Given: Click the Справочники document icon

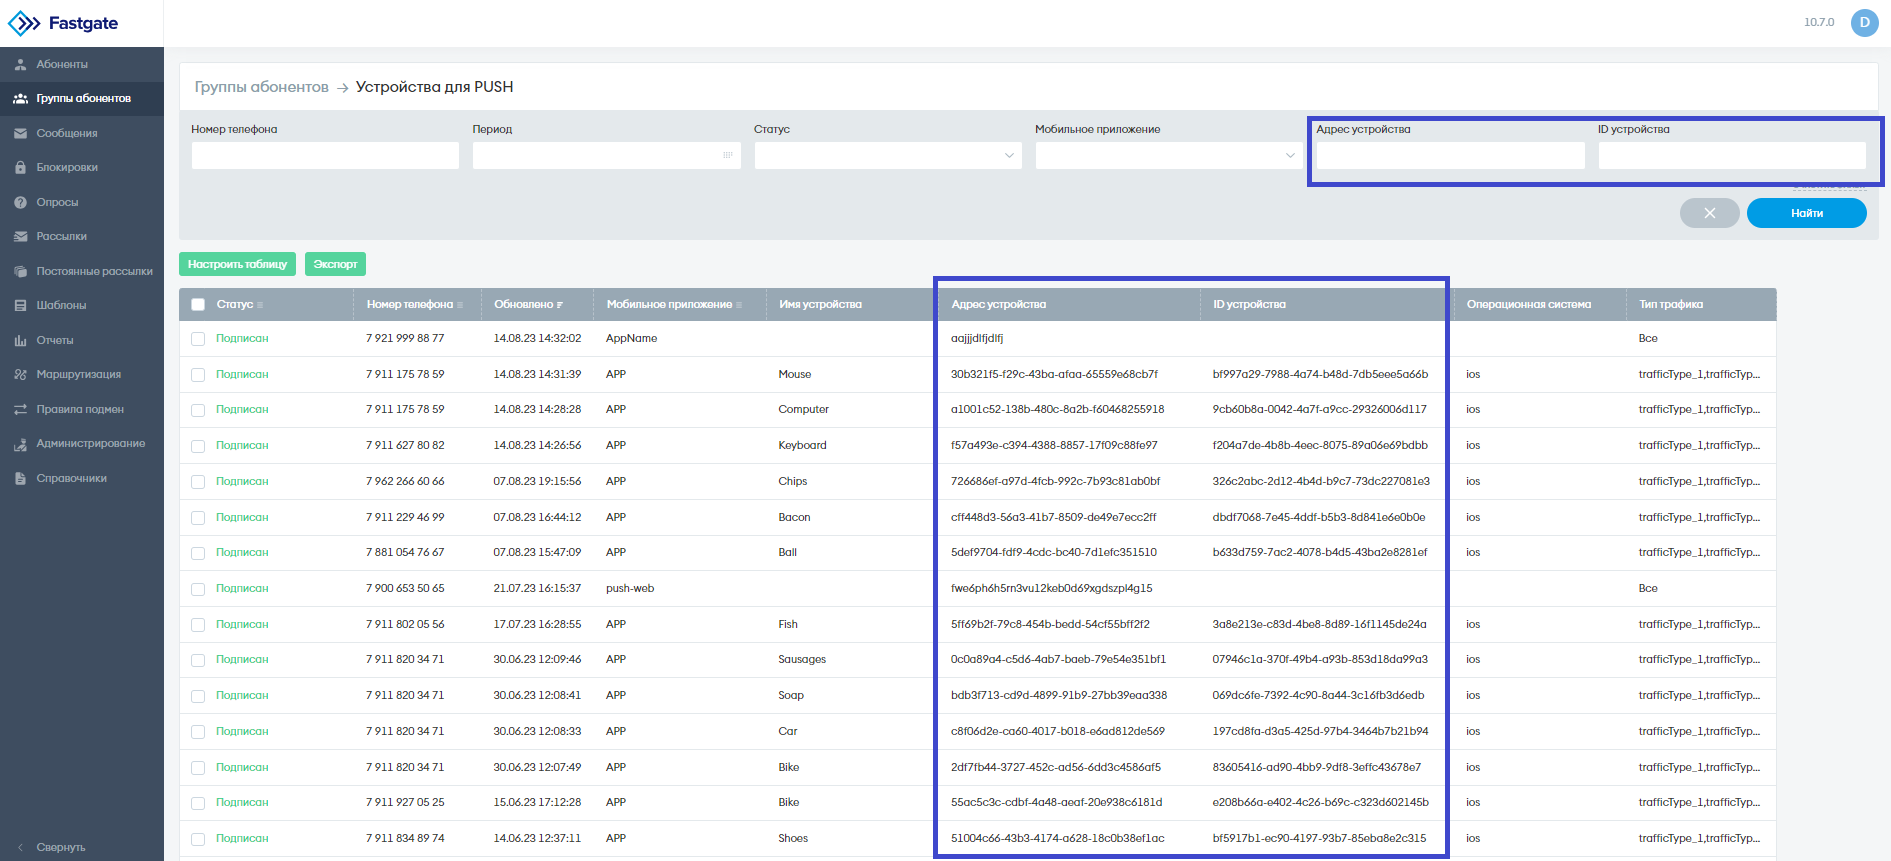Looking at the screenshot, I should click(x=20, y=478).
